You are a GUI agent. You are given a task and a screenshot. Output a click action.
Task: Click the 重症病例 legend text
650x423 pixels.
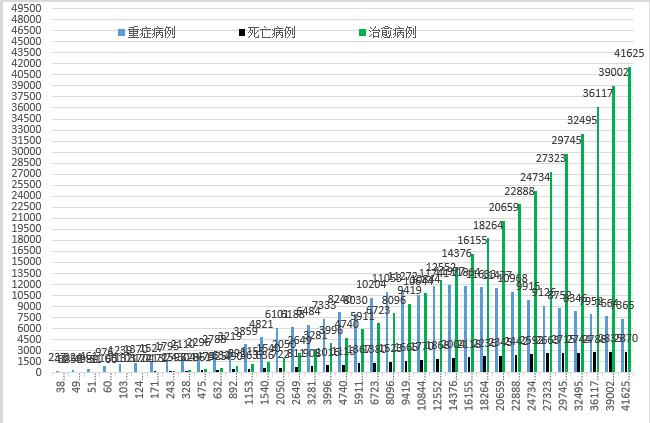tap(151, 32)
